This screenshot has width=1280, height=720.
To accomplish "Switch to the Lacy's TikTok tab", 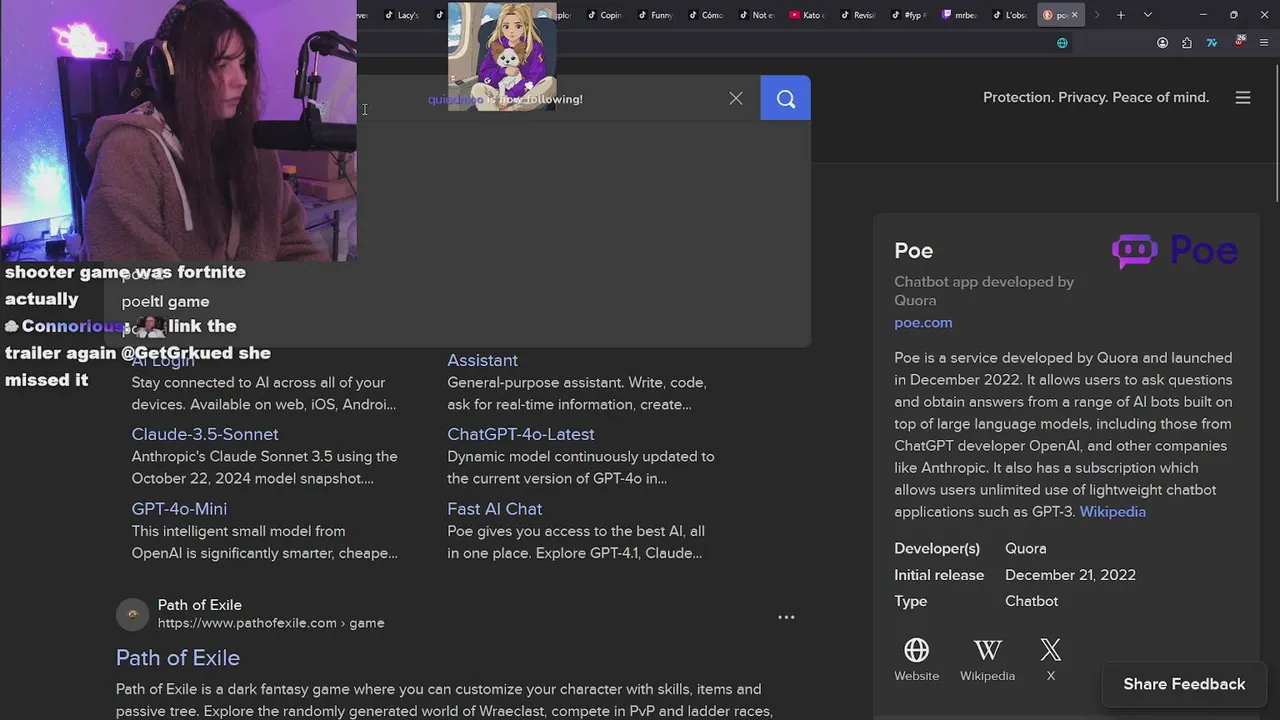I will (402, 15).
